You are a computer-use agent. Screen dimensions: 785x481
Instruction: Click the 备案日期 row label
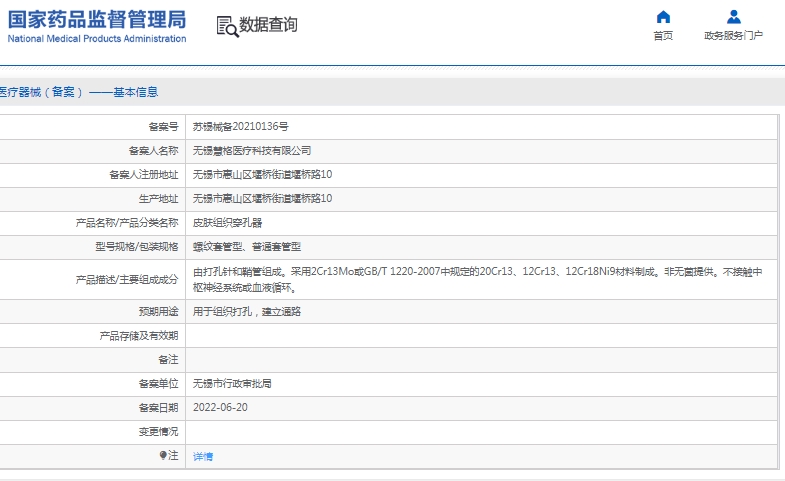click(x=158, y=407)
